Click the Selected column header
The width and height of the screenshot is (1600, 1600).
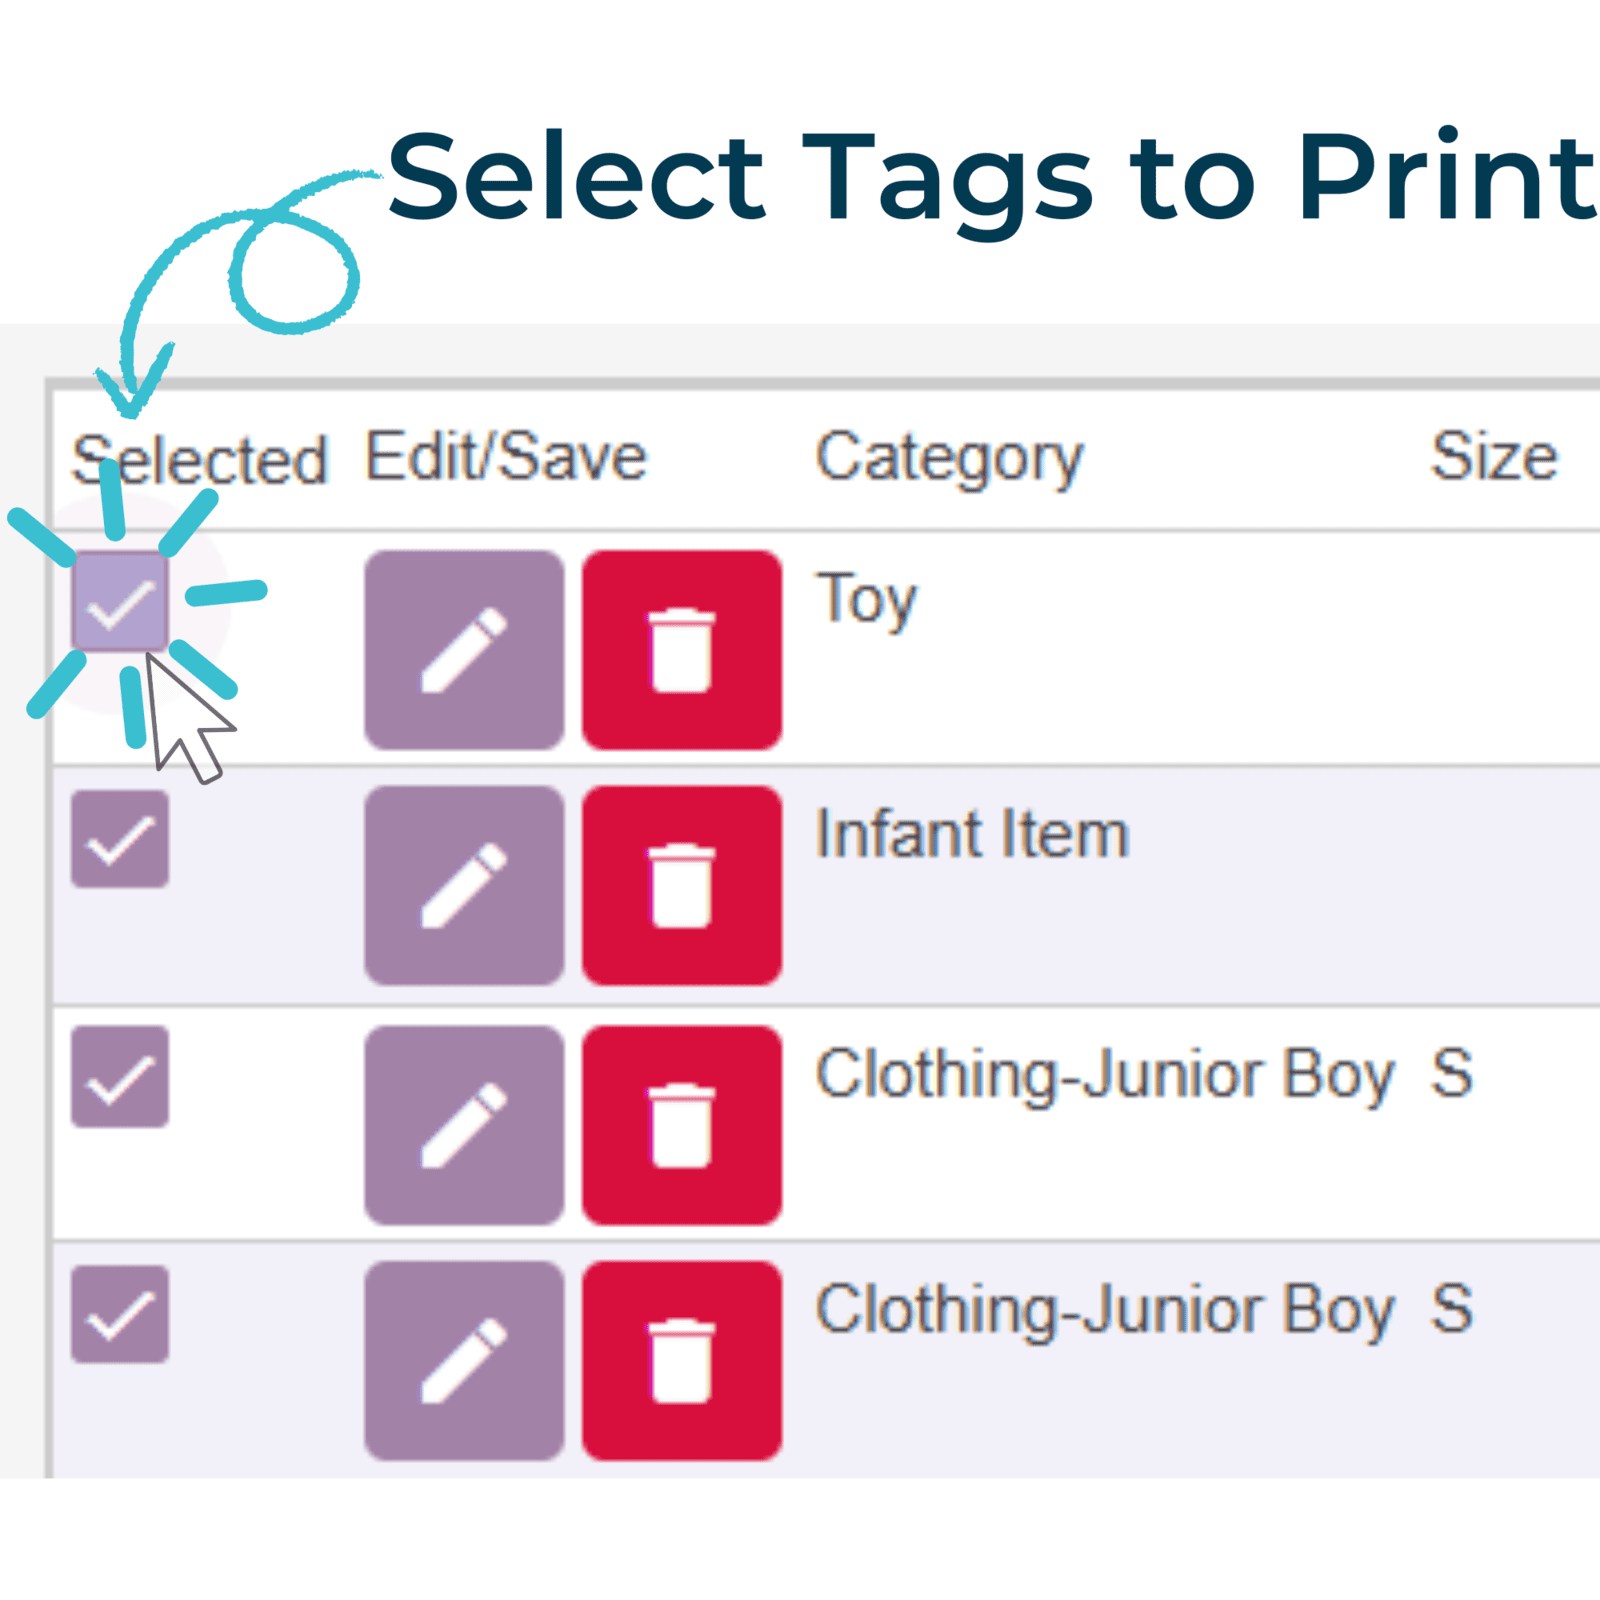pos(200,460)
